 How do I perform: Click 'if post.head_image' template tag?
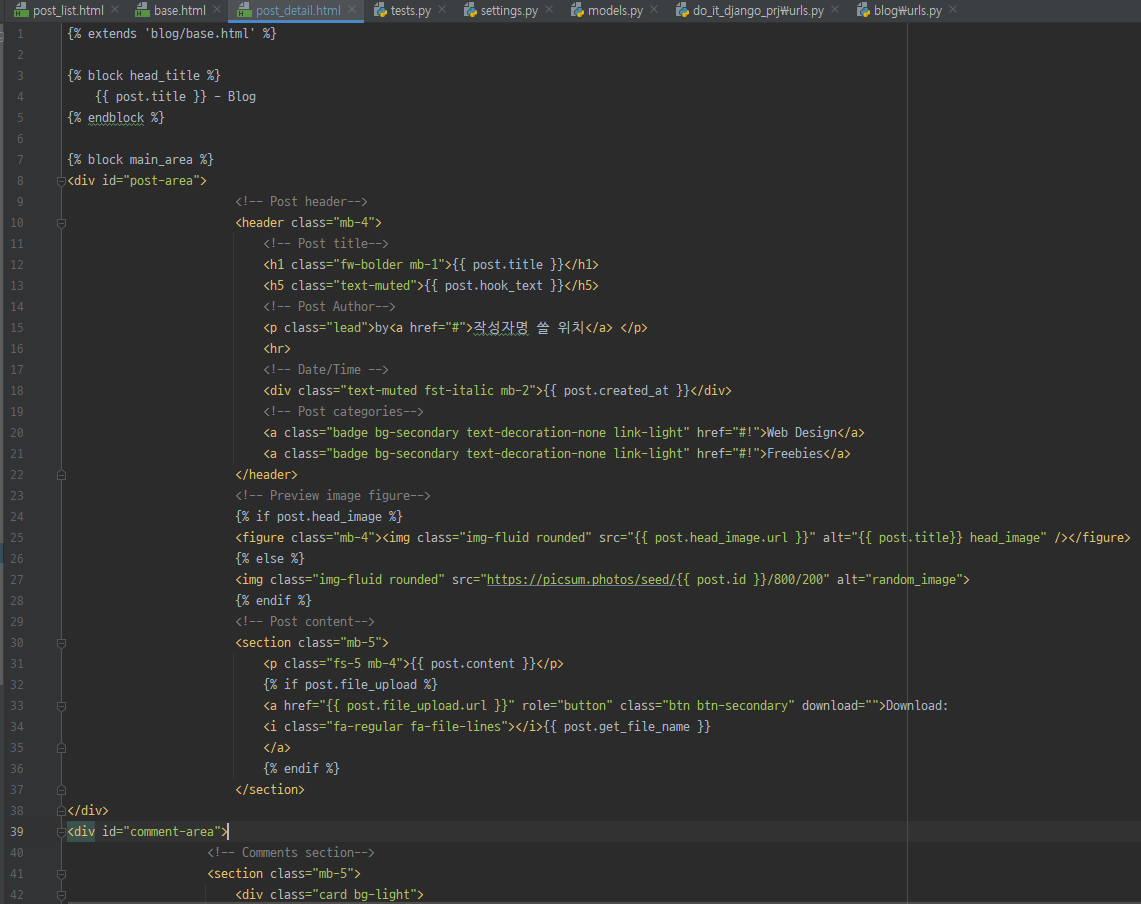pyautogui.click(x=319, y=517)
